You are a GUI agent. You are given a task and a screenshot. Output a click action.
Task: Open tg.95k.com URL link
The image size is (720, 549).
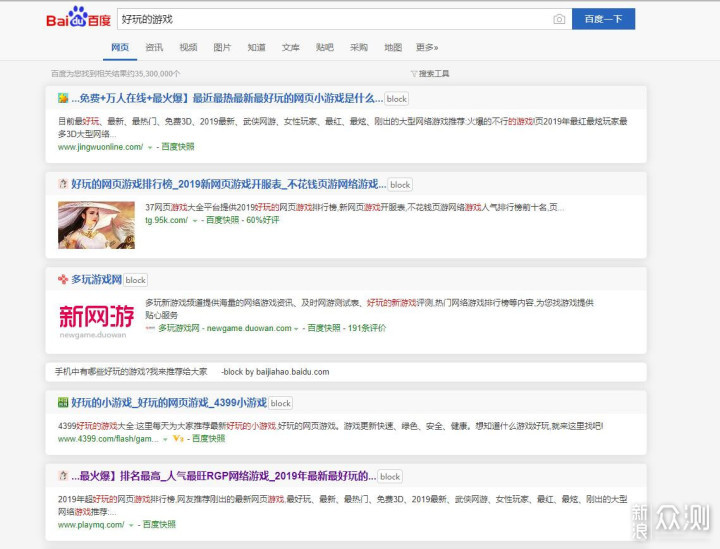[167, 220]
